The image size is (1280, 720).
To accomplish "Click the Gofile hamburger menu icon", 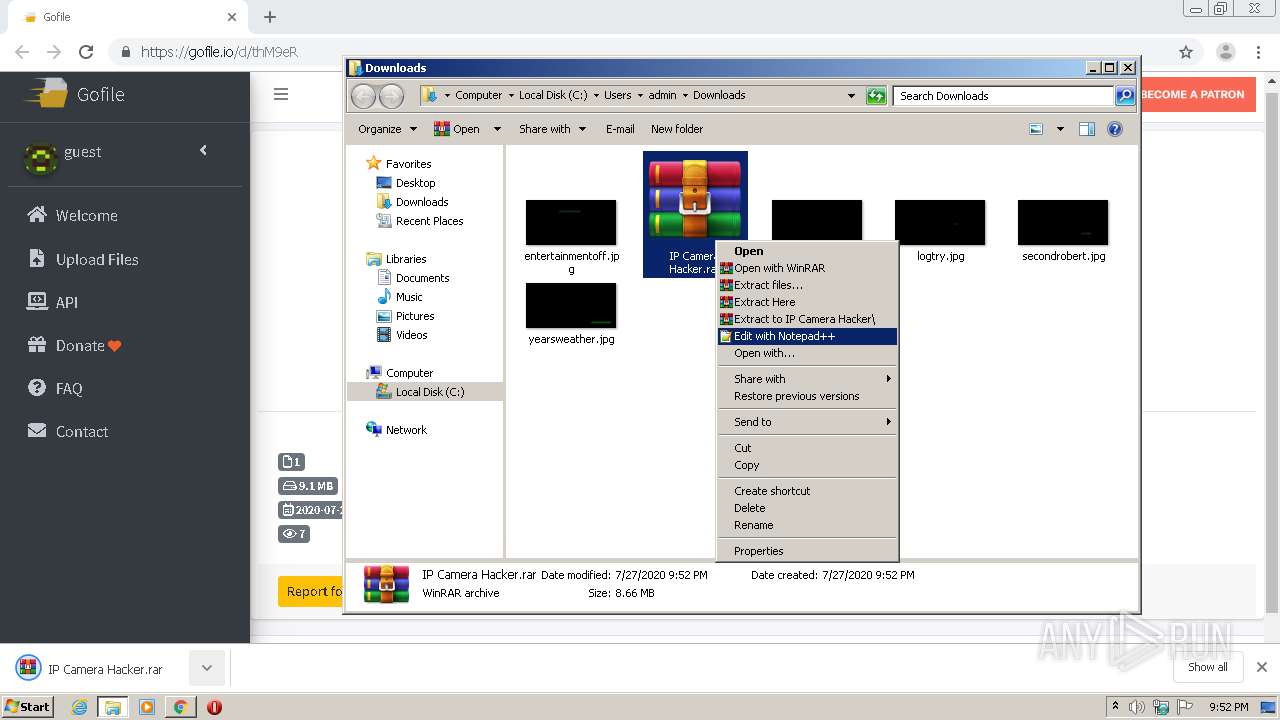I will (281, 94).
